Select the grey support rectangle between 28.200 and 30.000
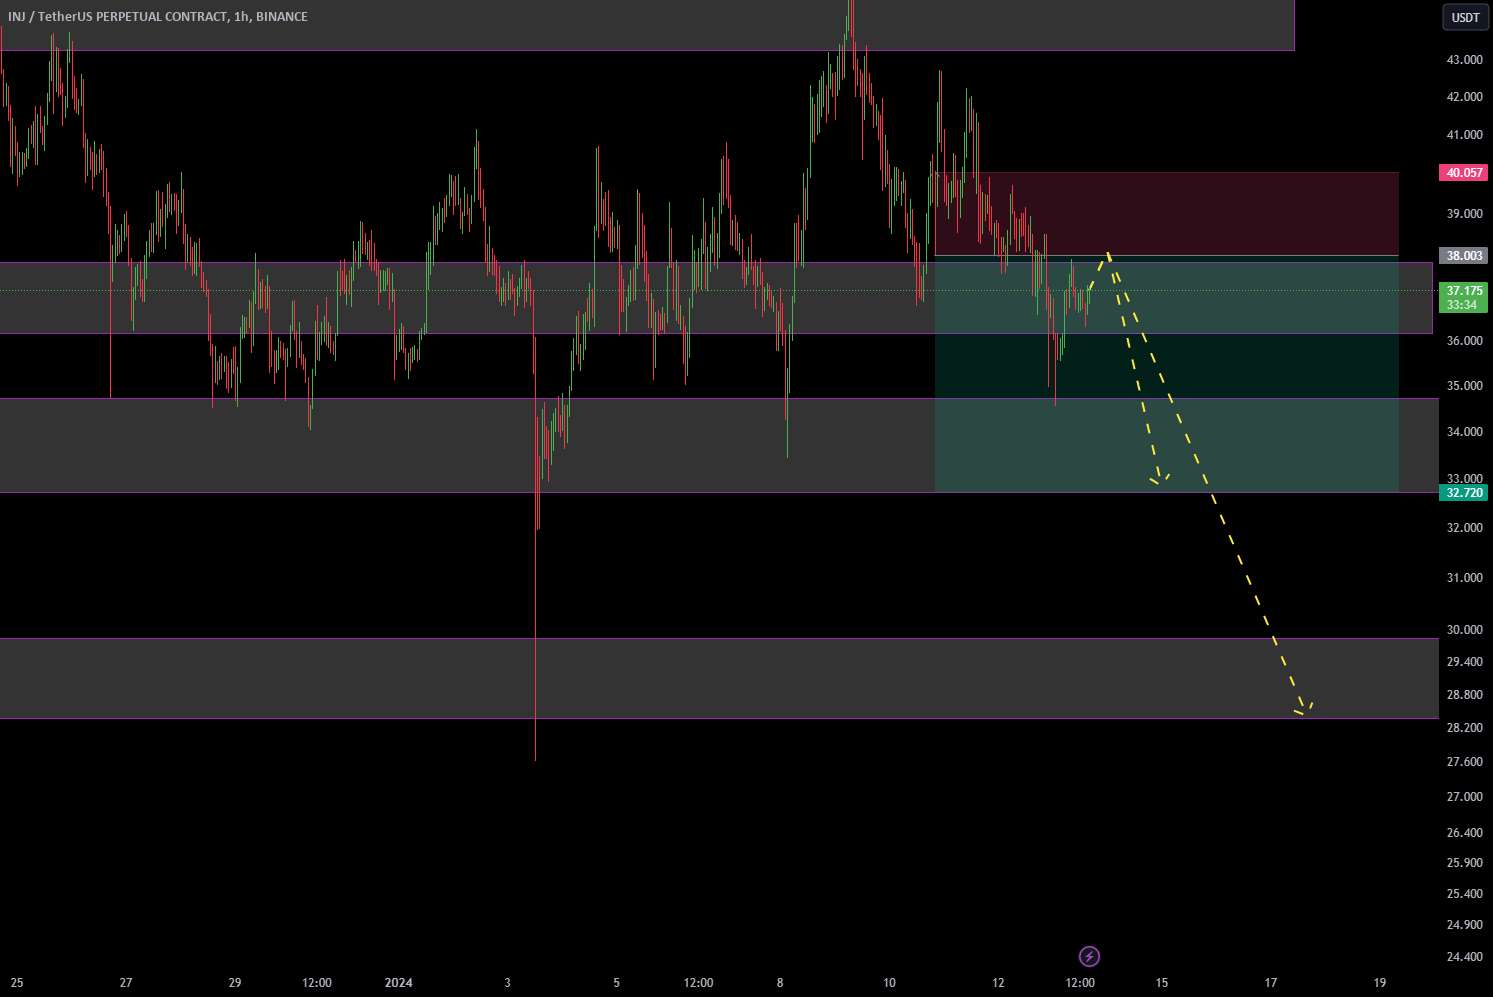The height and width of the screenshot is (997, 1493). click(719, 678)
